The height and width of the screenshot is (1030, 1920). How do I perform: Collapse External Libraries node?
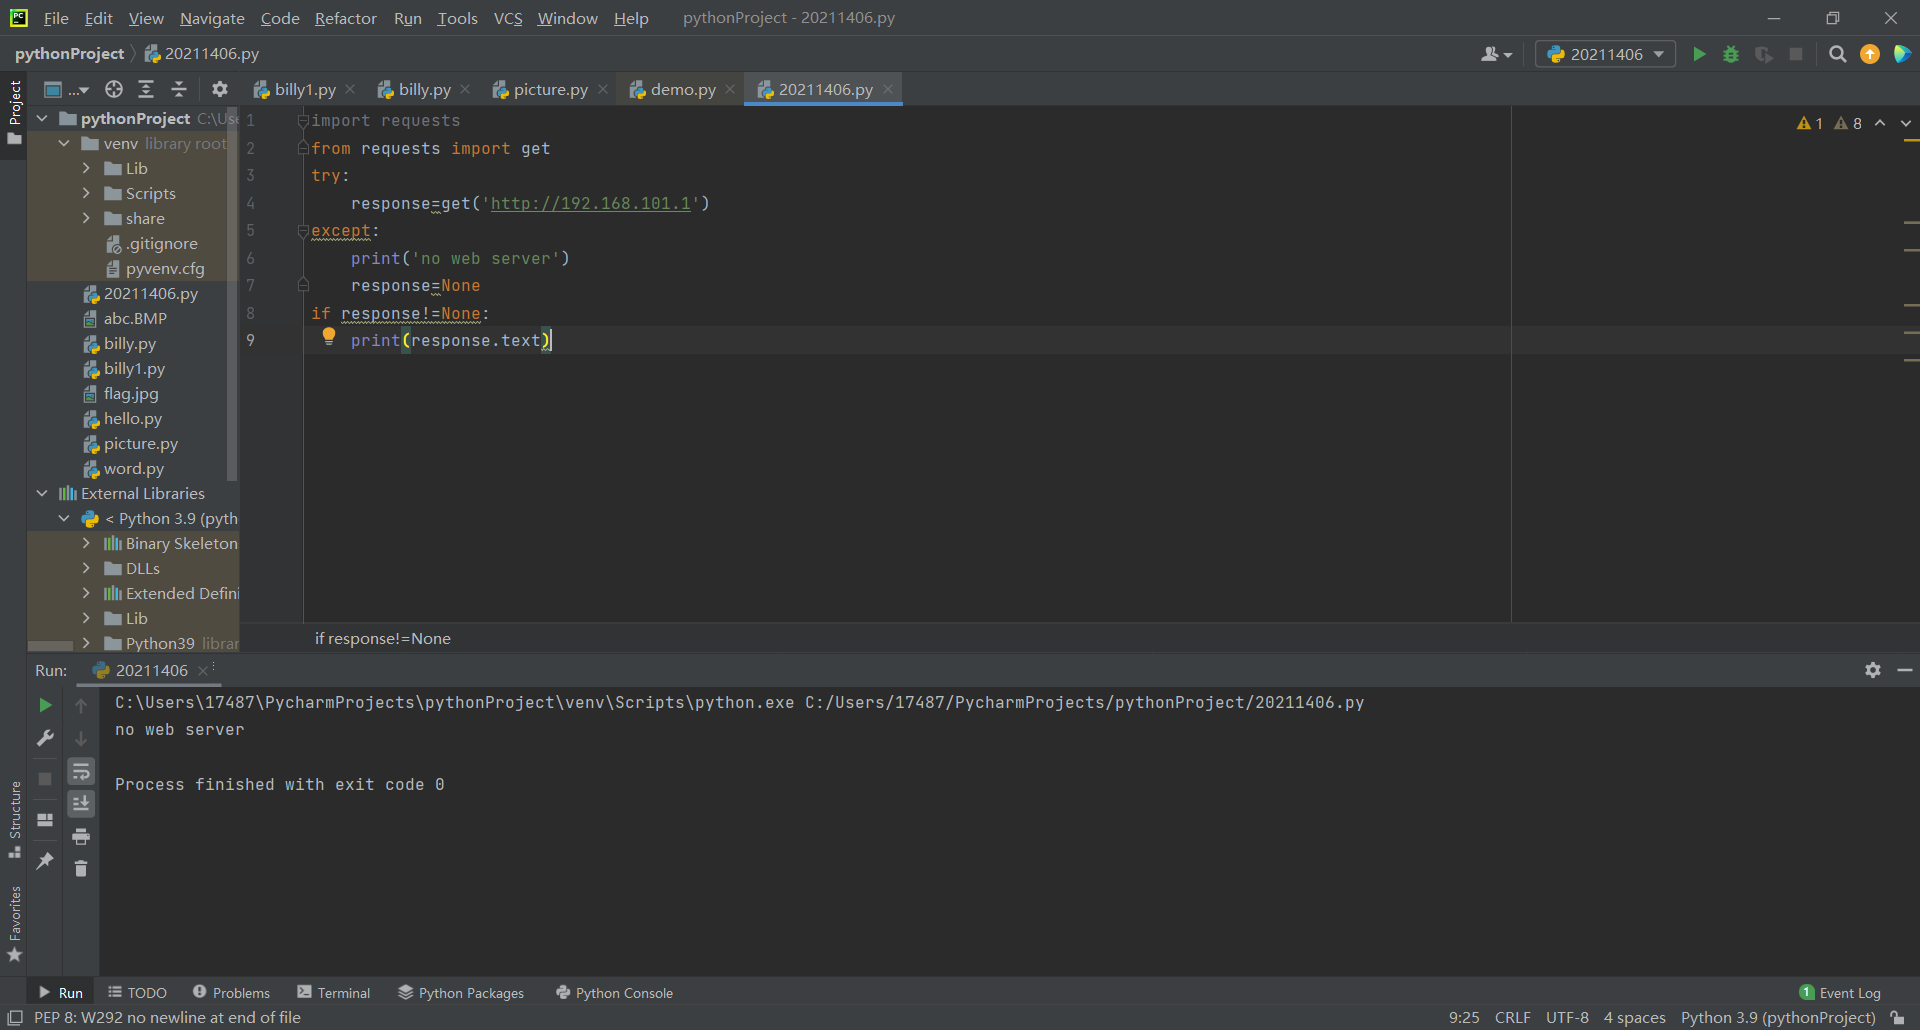click(42, 493)
